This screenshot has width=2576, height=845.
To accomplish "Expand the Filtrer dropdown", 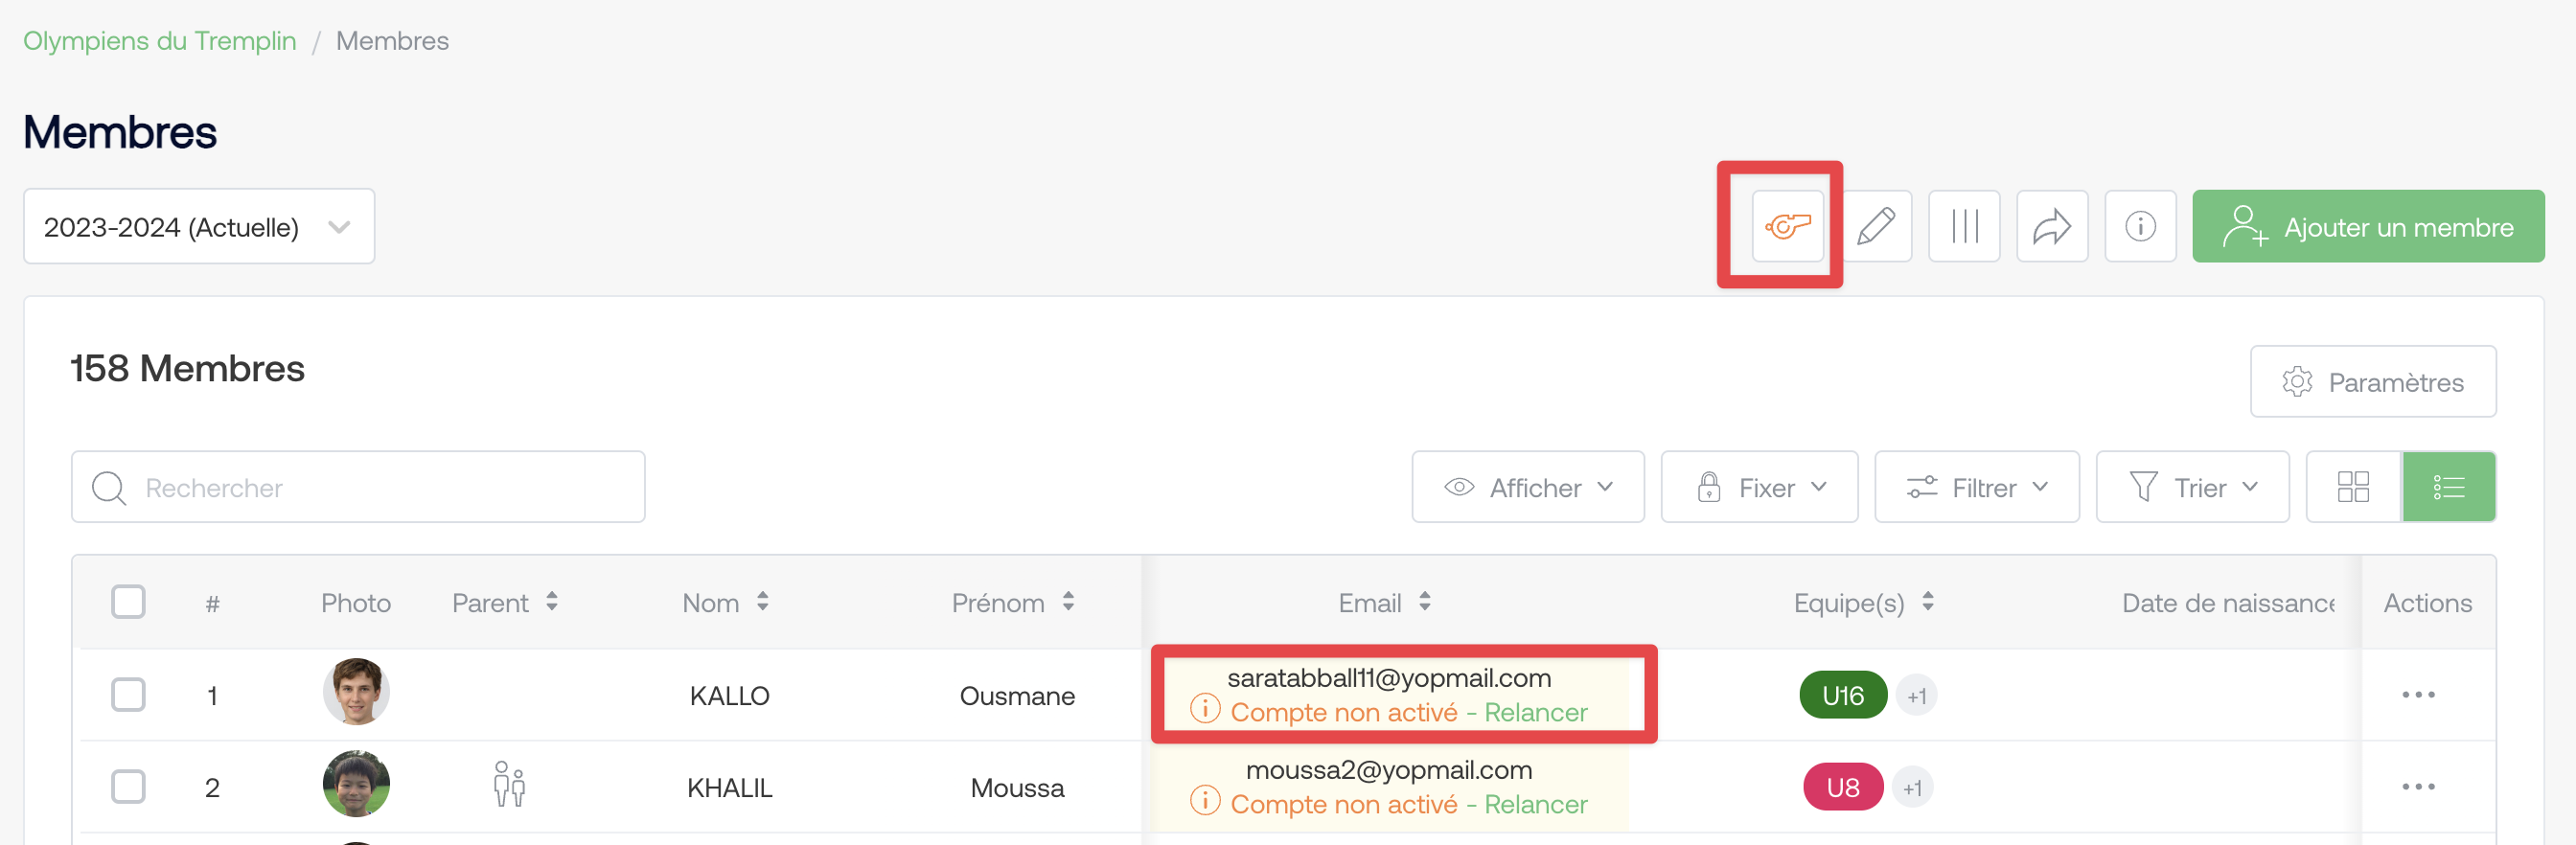I will 1976,487.
